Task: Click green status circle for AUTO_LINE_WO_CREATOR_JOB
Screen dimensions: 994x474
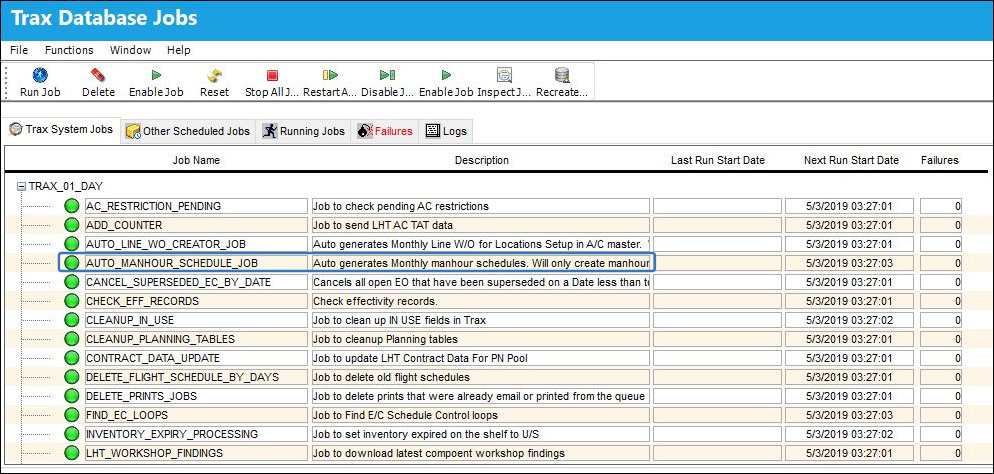Action: coord(72,244)
